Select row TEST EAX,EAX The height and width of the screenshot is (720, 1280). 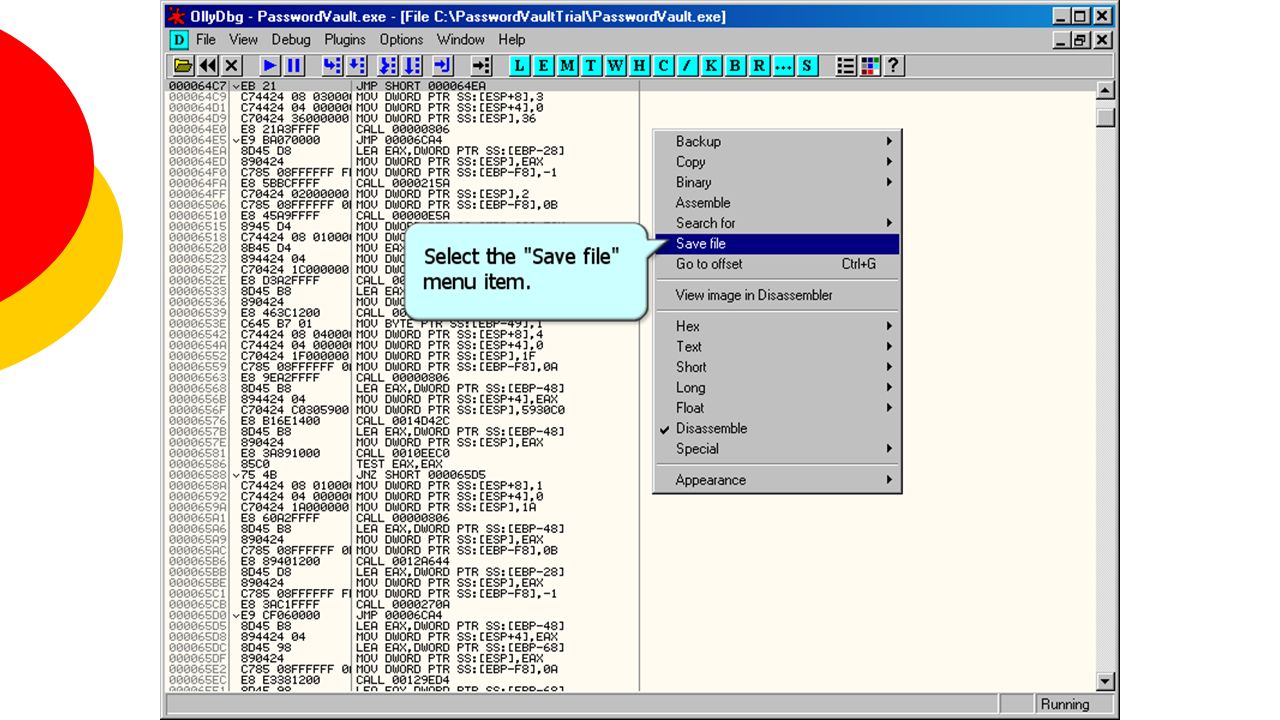403,464
